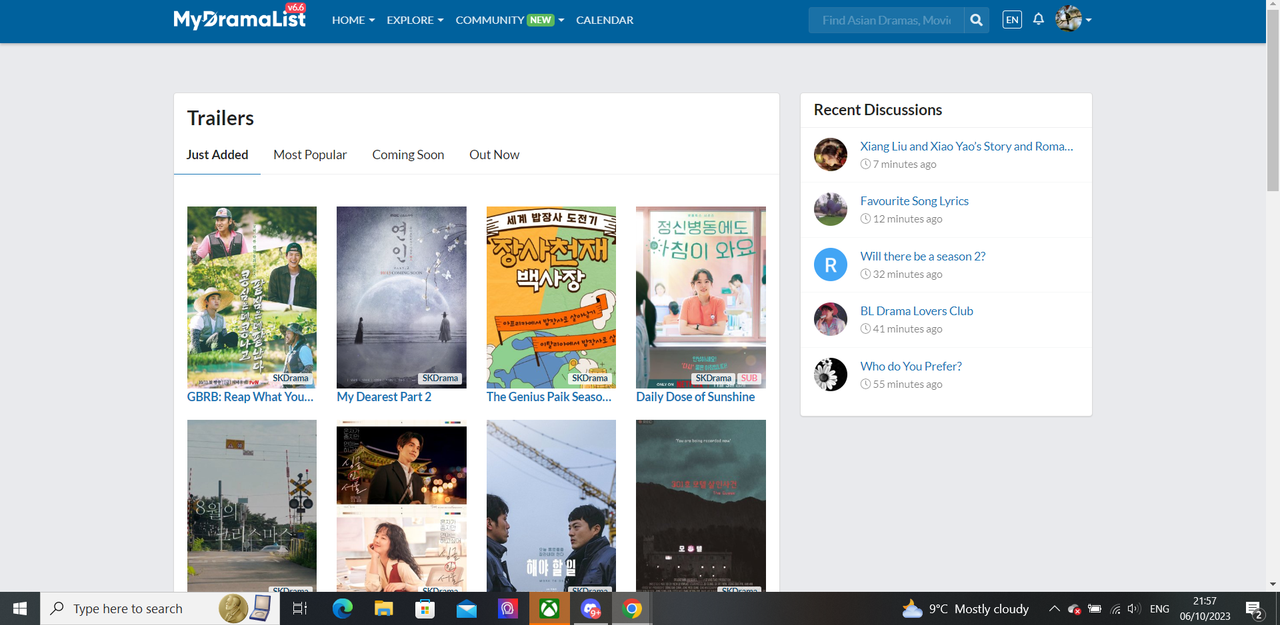The image size is (1280, 625).
Task: Focus the Find Asian Dramas search field
Action: (886, 20)
